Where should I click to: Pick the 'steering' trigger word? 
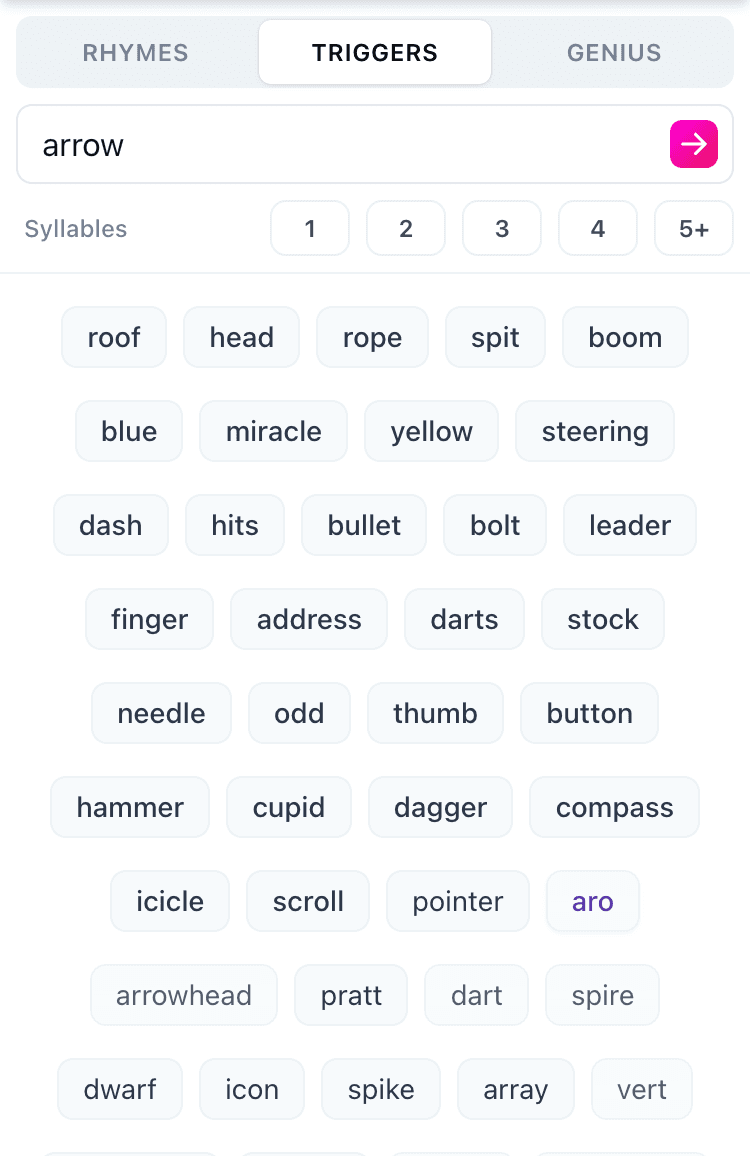click(x=594, y=431)
